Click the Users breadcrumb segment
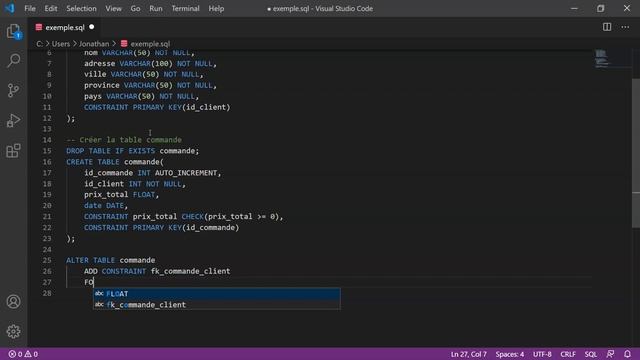This screenshot has width=640, height=360. (61, 44)
